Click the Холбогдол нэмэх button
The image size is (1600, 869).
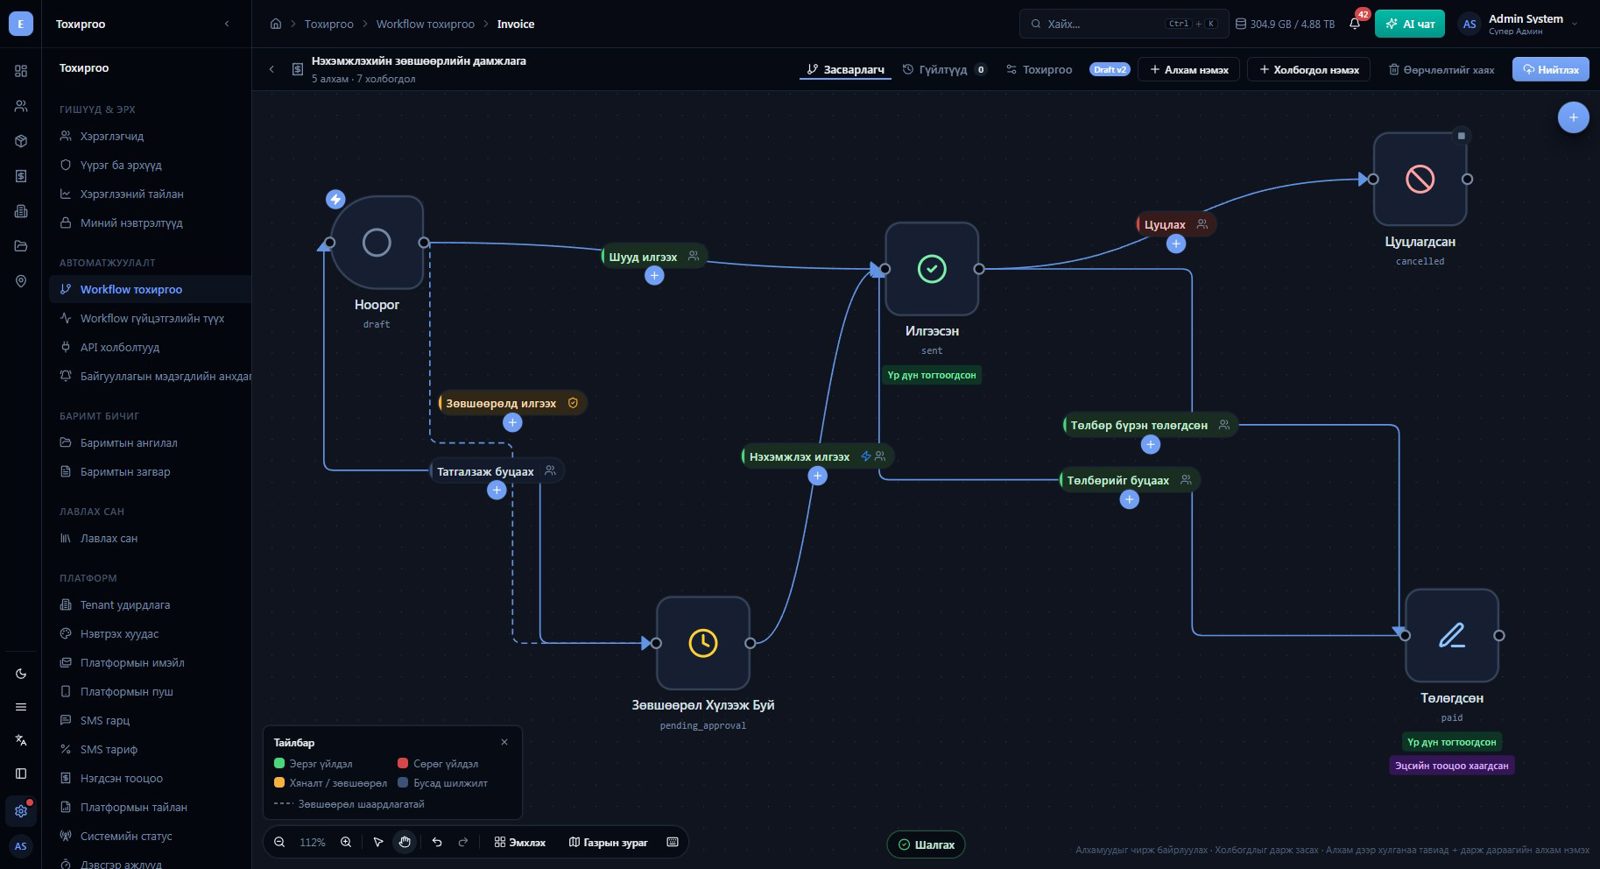pyautogui.click(x=1309, y=69)
